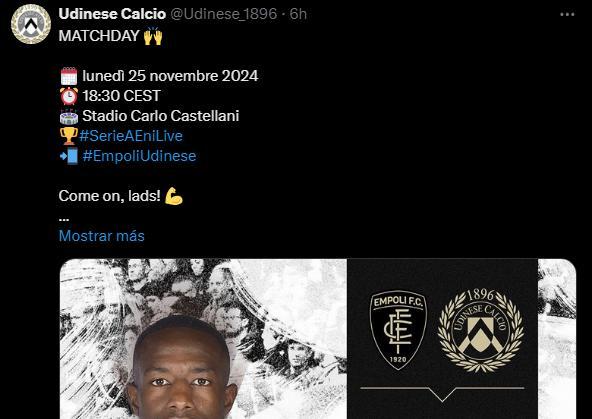Image resolution: width=592 pixels, height=419 pixels.
Task: Click the trophy emoji beside #SerieAEniLive
Action: pyautogui.click(x=69, y=136)
